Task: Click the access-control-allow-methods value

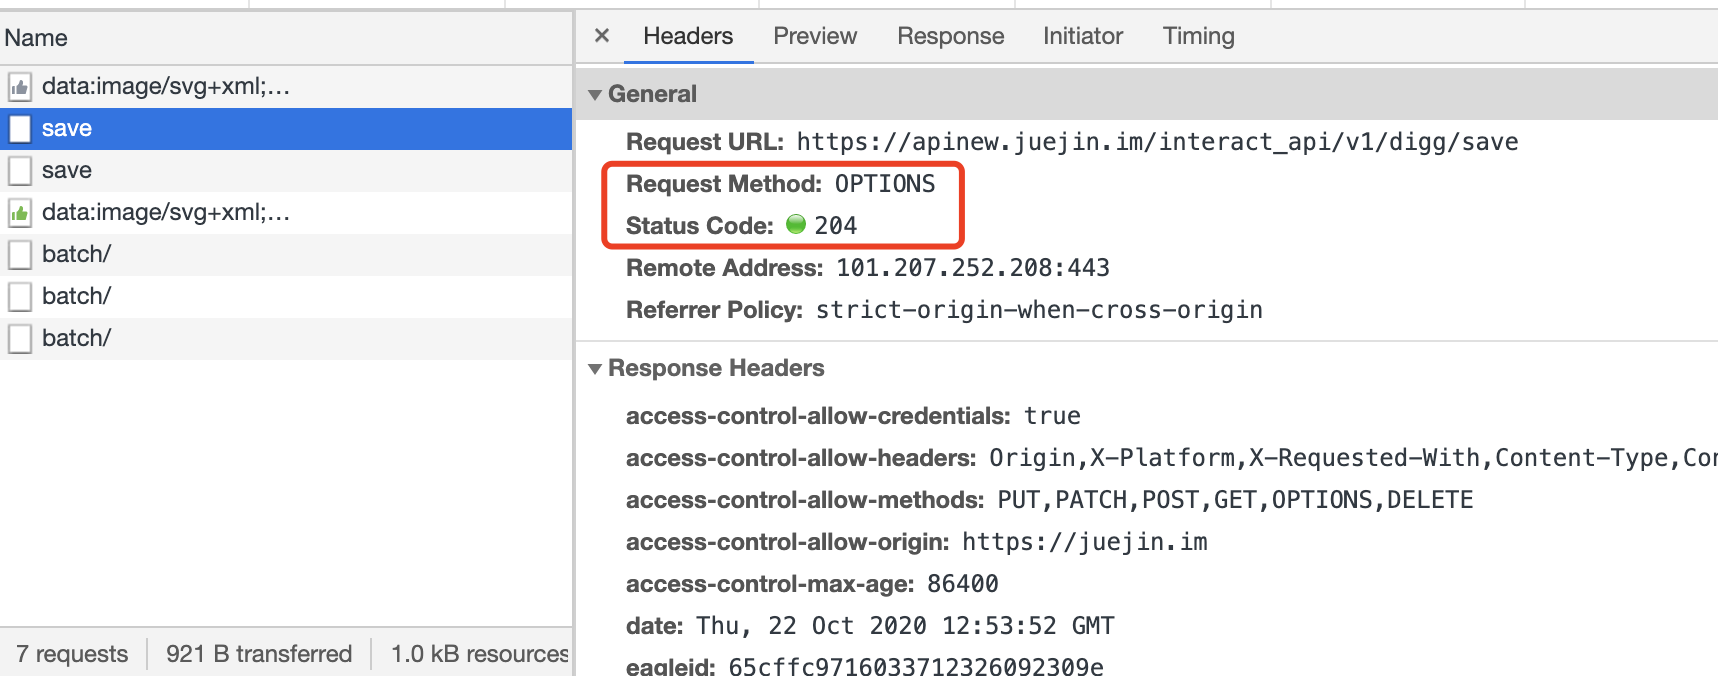Action: coord(1235,500)
